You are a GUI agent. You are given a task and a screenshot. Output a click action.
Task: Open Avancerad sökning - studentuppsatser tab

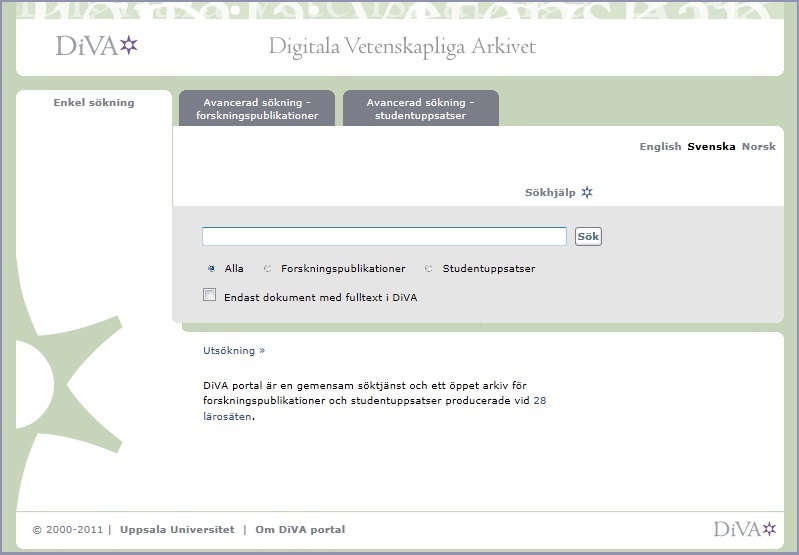(x=420, y=109)
